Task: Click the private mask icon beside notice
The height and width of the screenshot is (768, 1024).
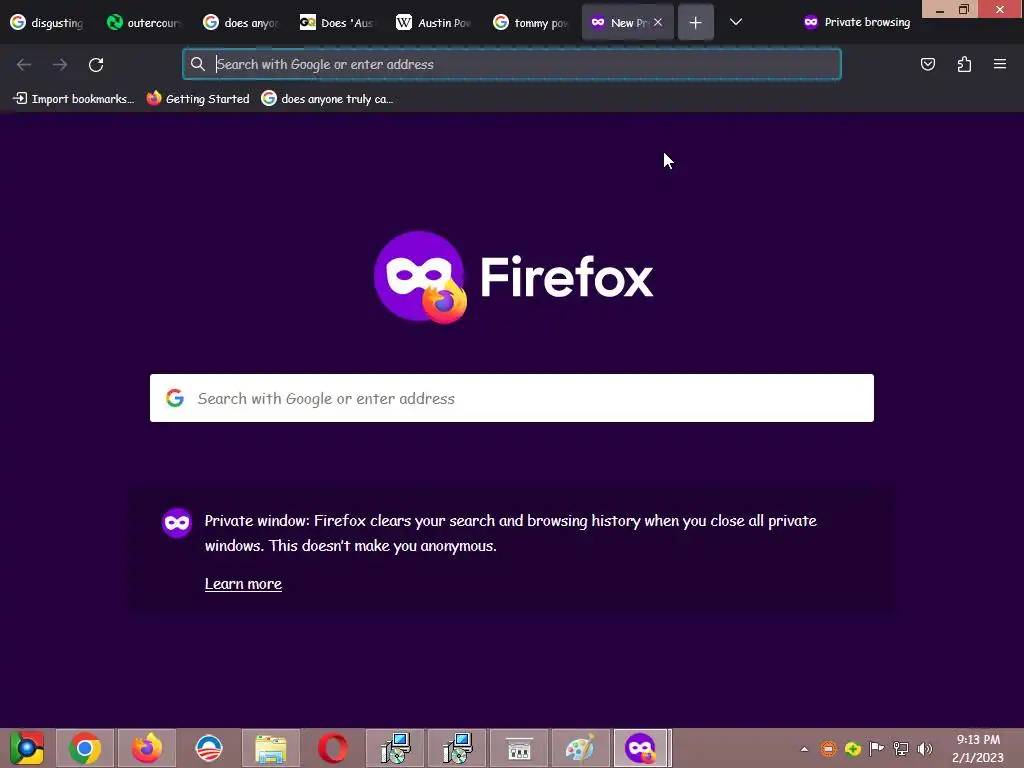Action: coord(177,523)
